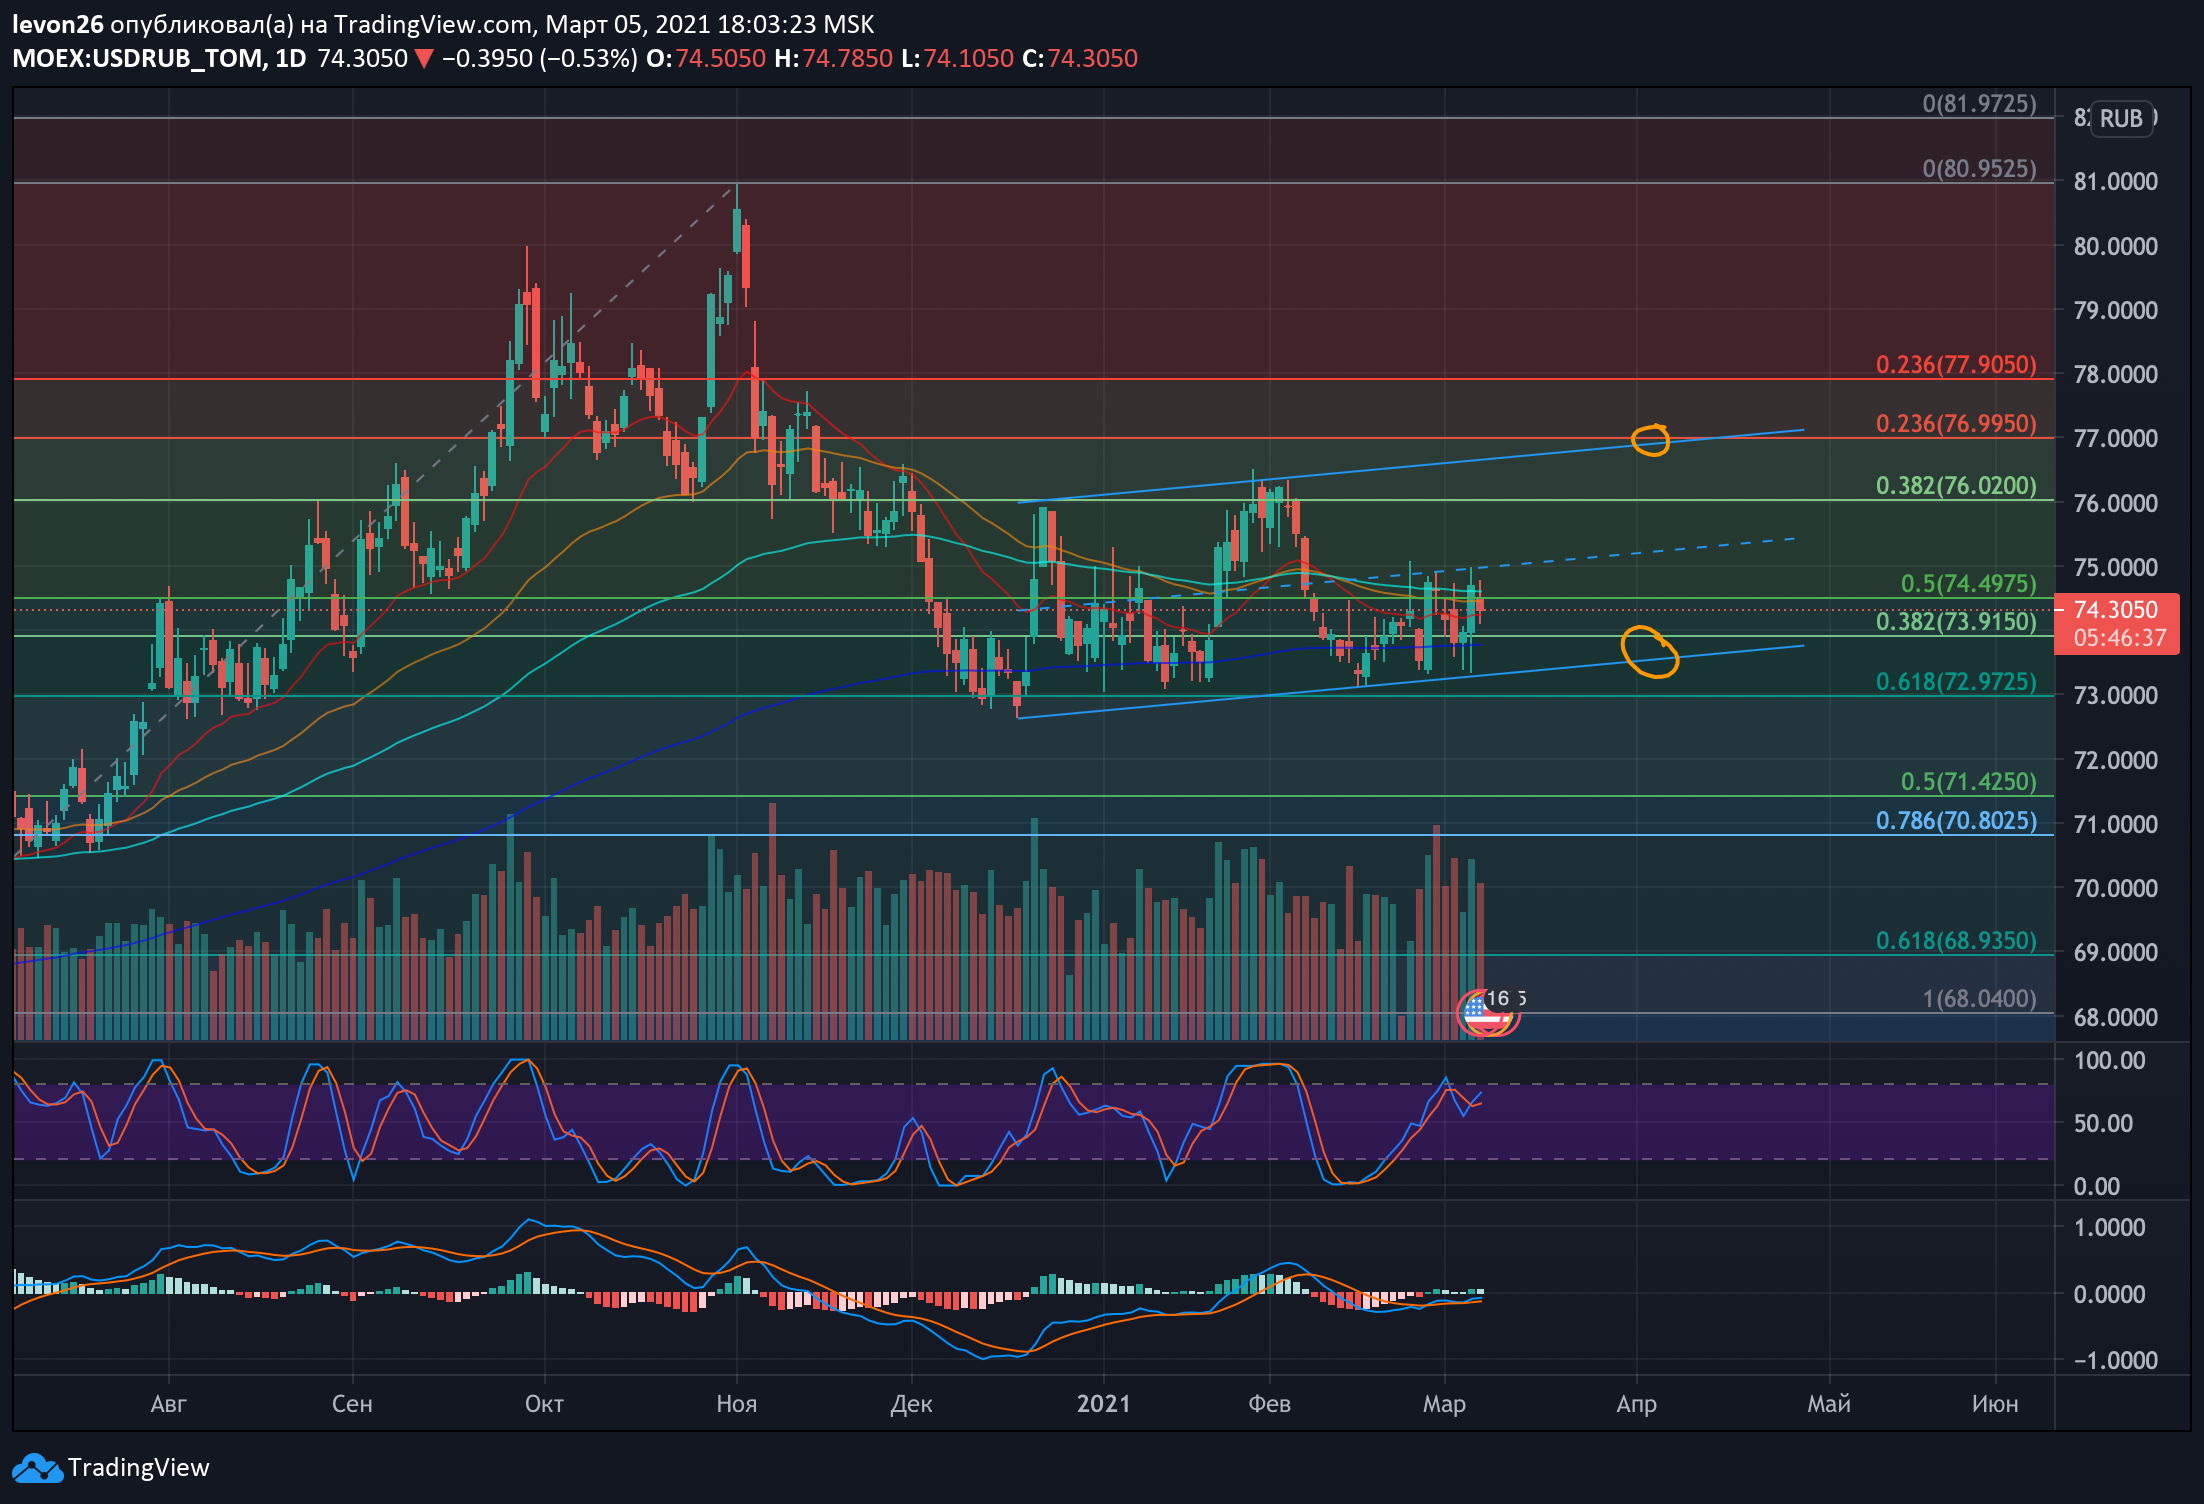Click the Ноя month label on time axis
The height and width of the screenshot is (1504, 2204).
736,1404
